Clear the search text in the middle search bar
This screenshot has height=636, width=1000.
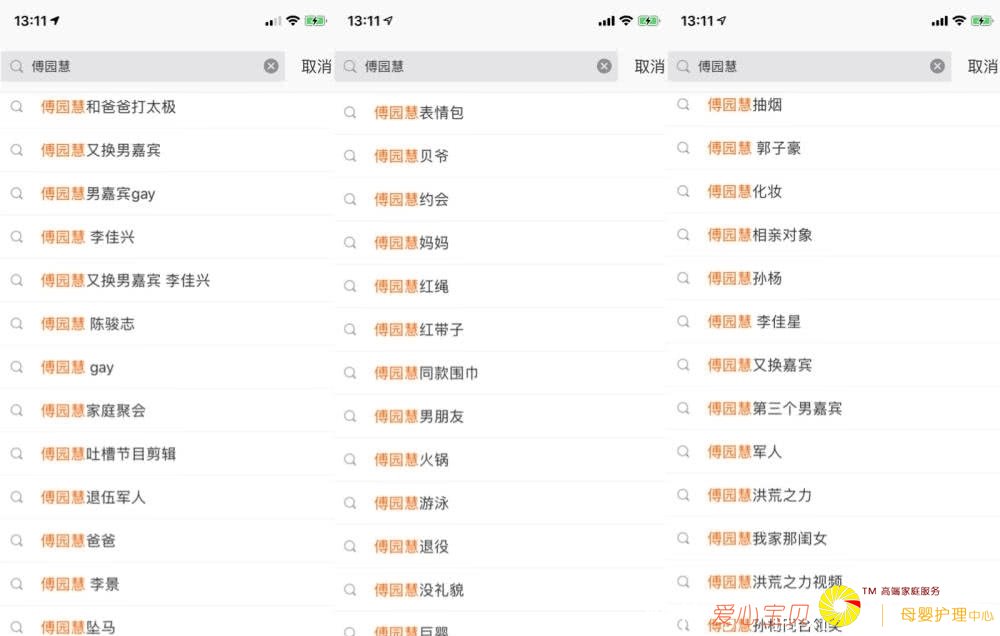coord(604,66)
